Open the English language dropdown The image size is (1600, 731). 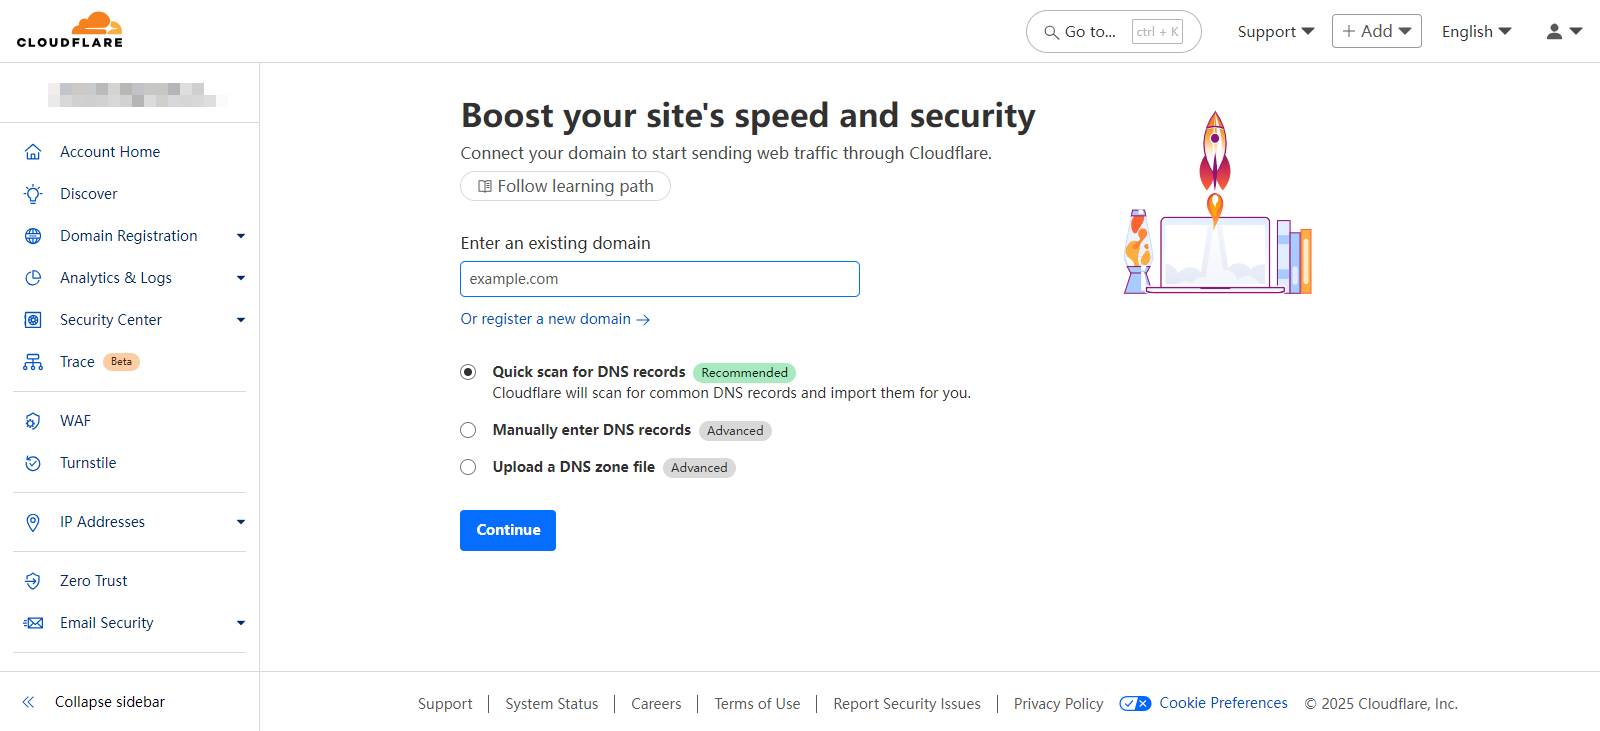(1476, 32)
